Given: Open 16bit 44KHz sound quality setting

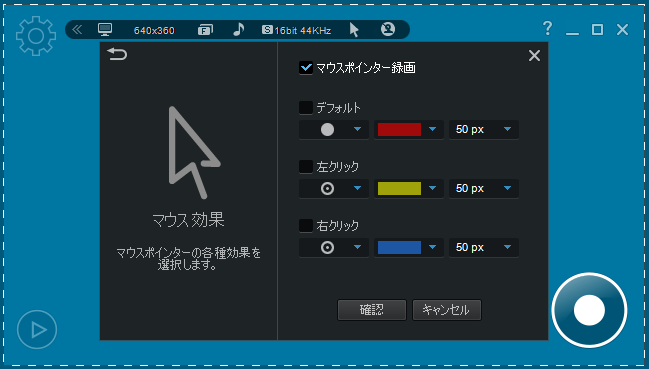Looking at the screenshot, I should tap(296, 30).
